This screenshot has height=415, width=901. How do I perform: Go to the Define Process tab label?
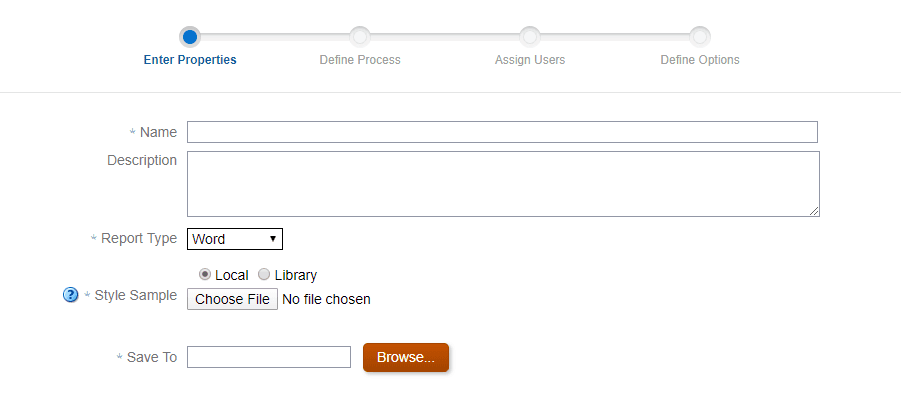pyautogui.click(x=360, y=60)
